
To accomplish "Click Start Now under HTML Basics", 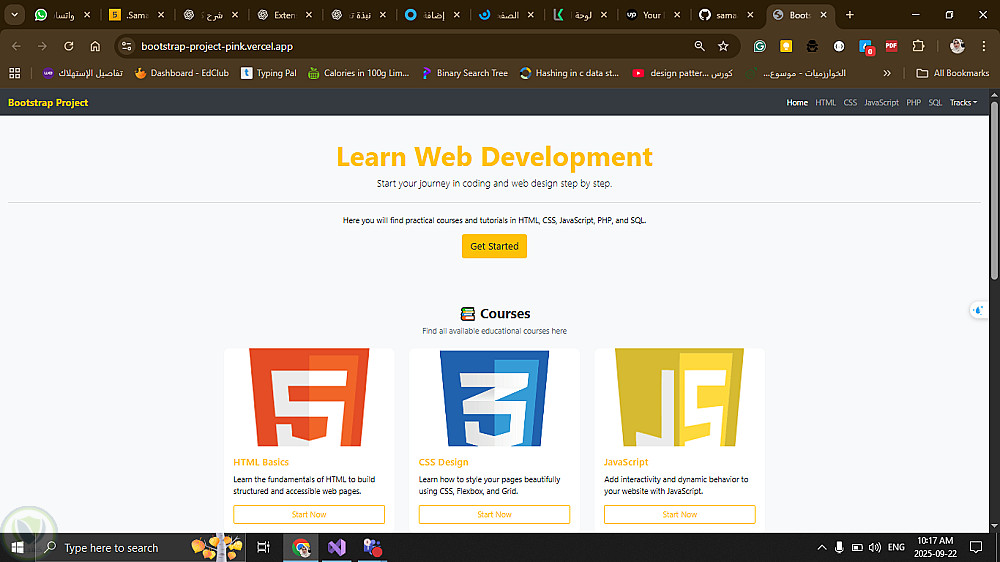I will pos(309,514).
